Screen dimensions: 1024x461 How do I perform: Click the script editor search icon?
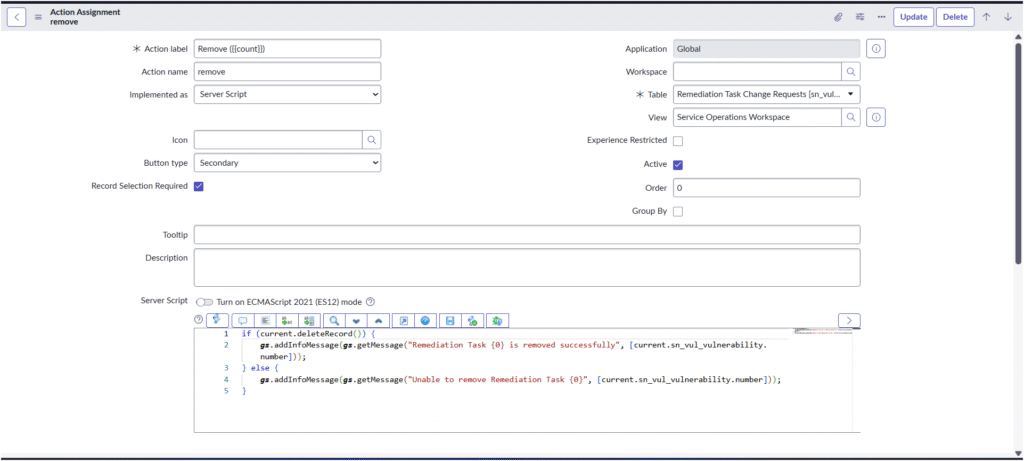tap(334, 320)
